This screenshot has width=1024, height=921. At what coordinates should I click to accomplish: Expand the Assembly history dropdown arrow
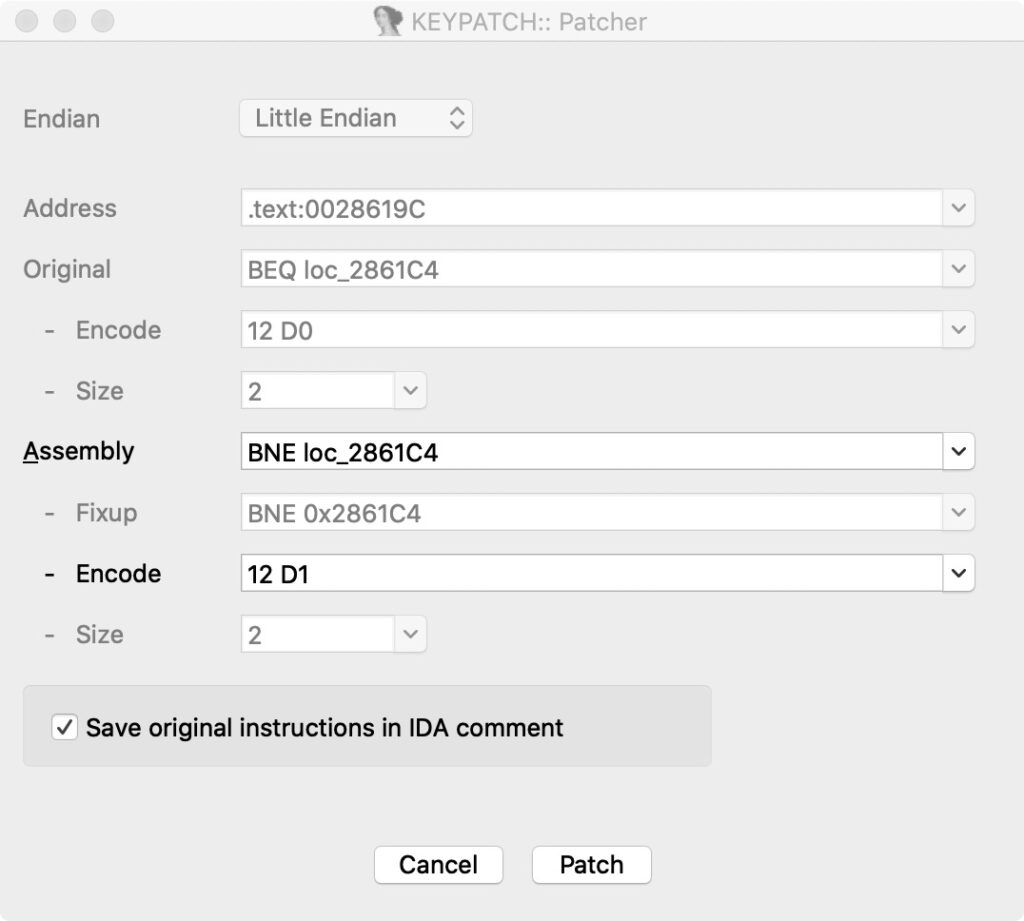[958, 452]
